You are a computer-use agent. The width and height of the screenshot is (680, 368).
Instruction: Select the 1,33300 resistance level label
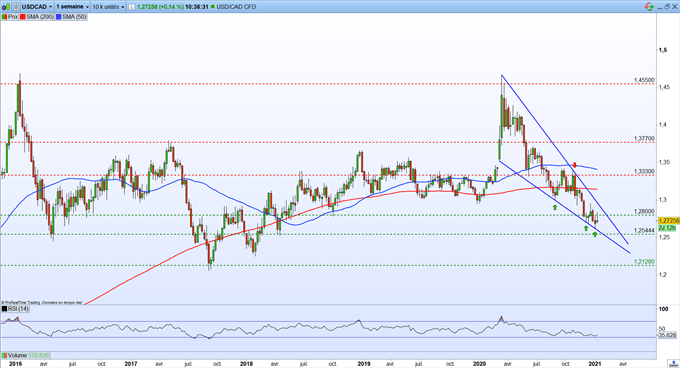point(644,172)
